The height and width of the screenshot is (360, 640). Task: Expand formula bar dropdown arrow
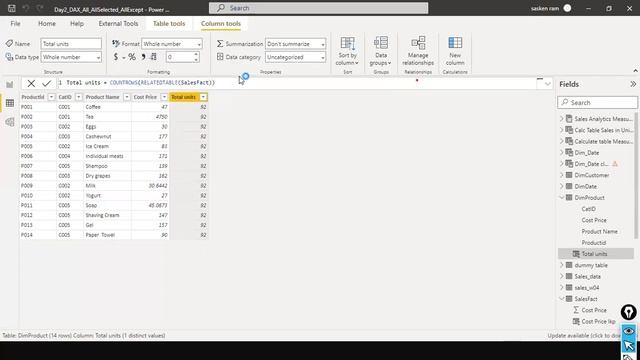(548, 84)
